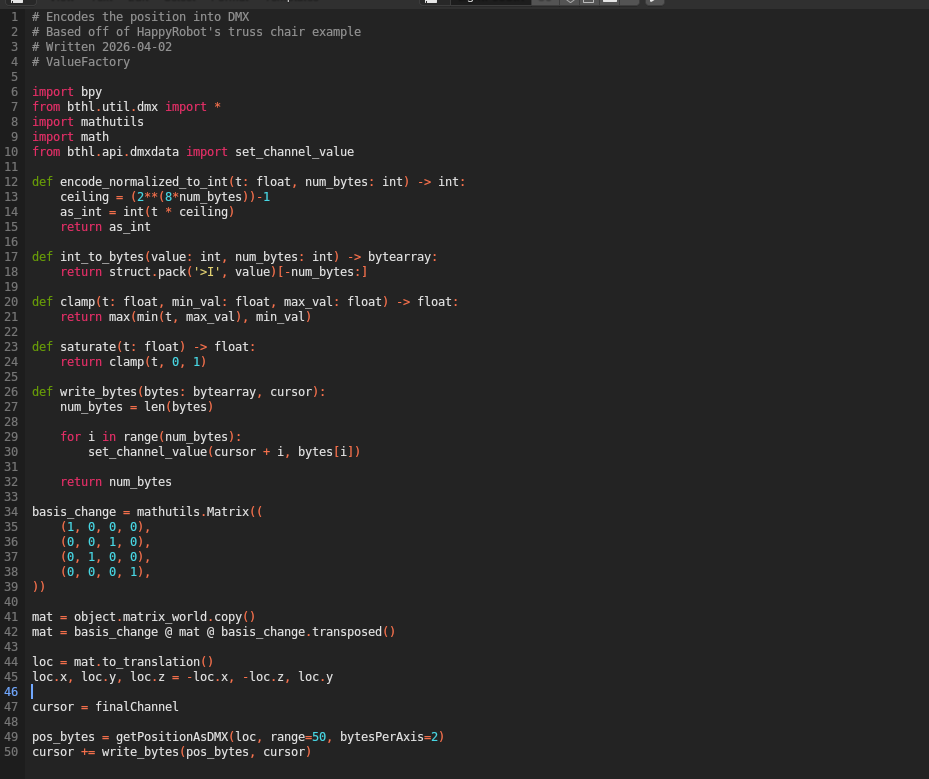The width and height of the screenshot is (929, 779).
Task: Click the comment mentioning HappyRobot's truss chair example
Action: [x=196, y=31]
